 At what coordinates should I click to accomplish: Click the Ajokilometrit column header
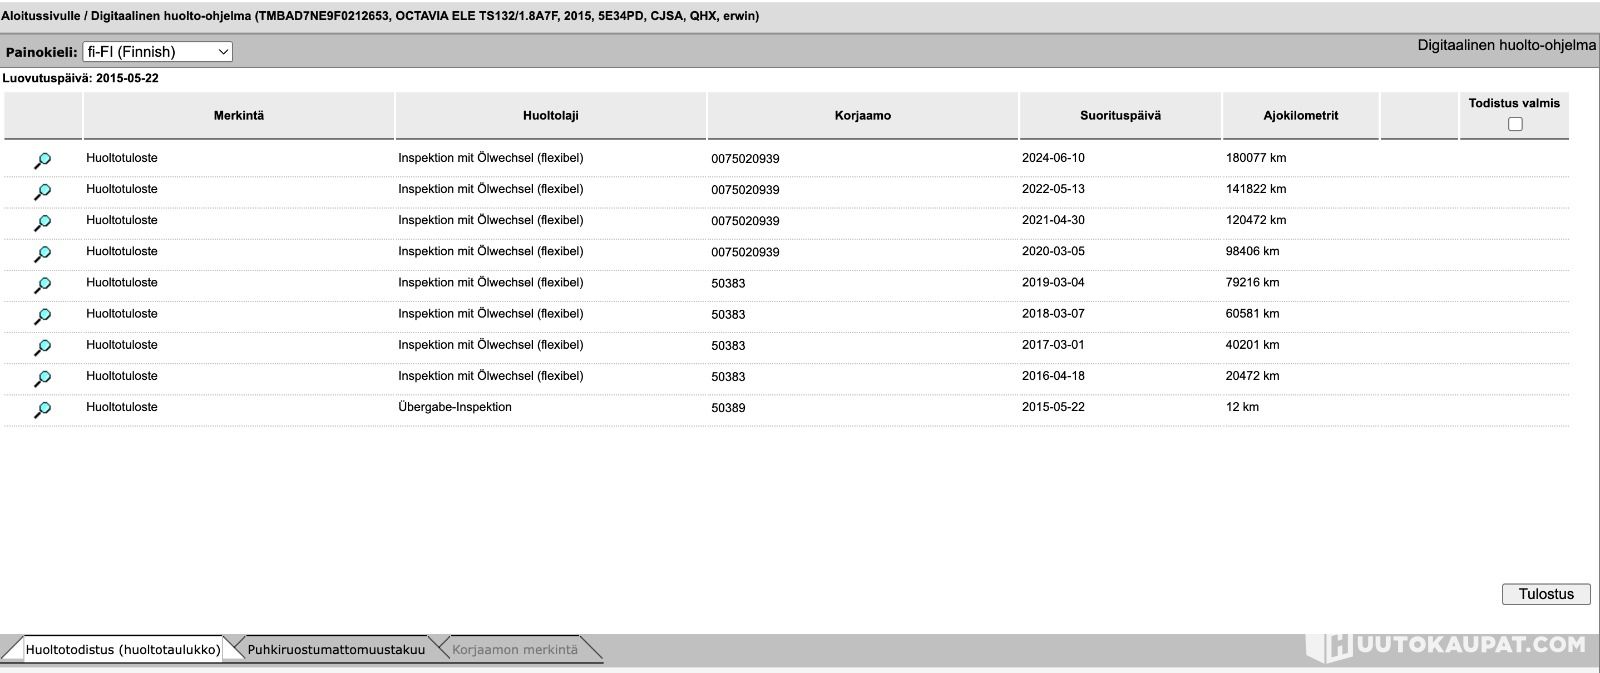(1300, 116)
